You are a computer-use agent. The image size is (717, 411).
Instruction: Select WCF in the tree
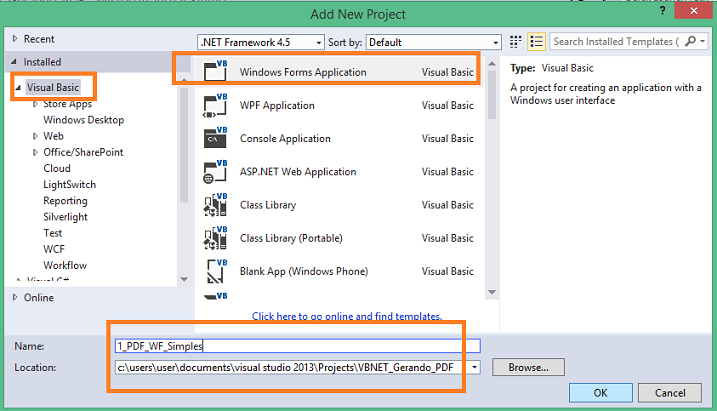pyautogui.click(x=54, y=249)
